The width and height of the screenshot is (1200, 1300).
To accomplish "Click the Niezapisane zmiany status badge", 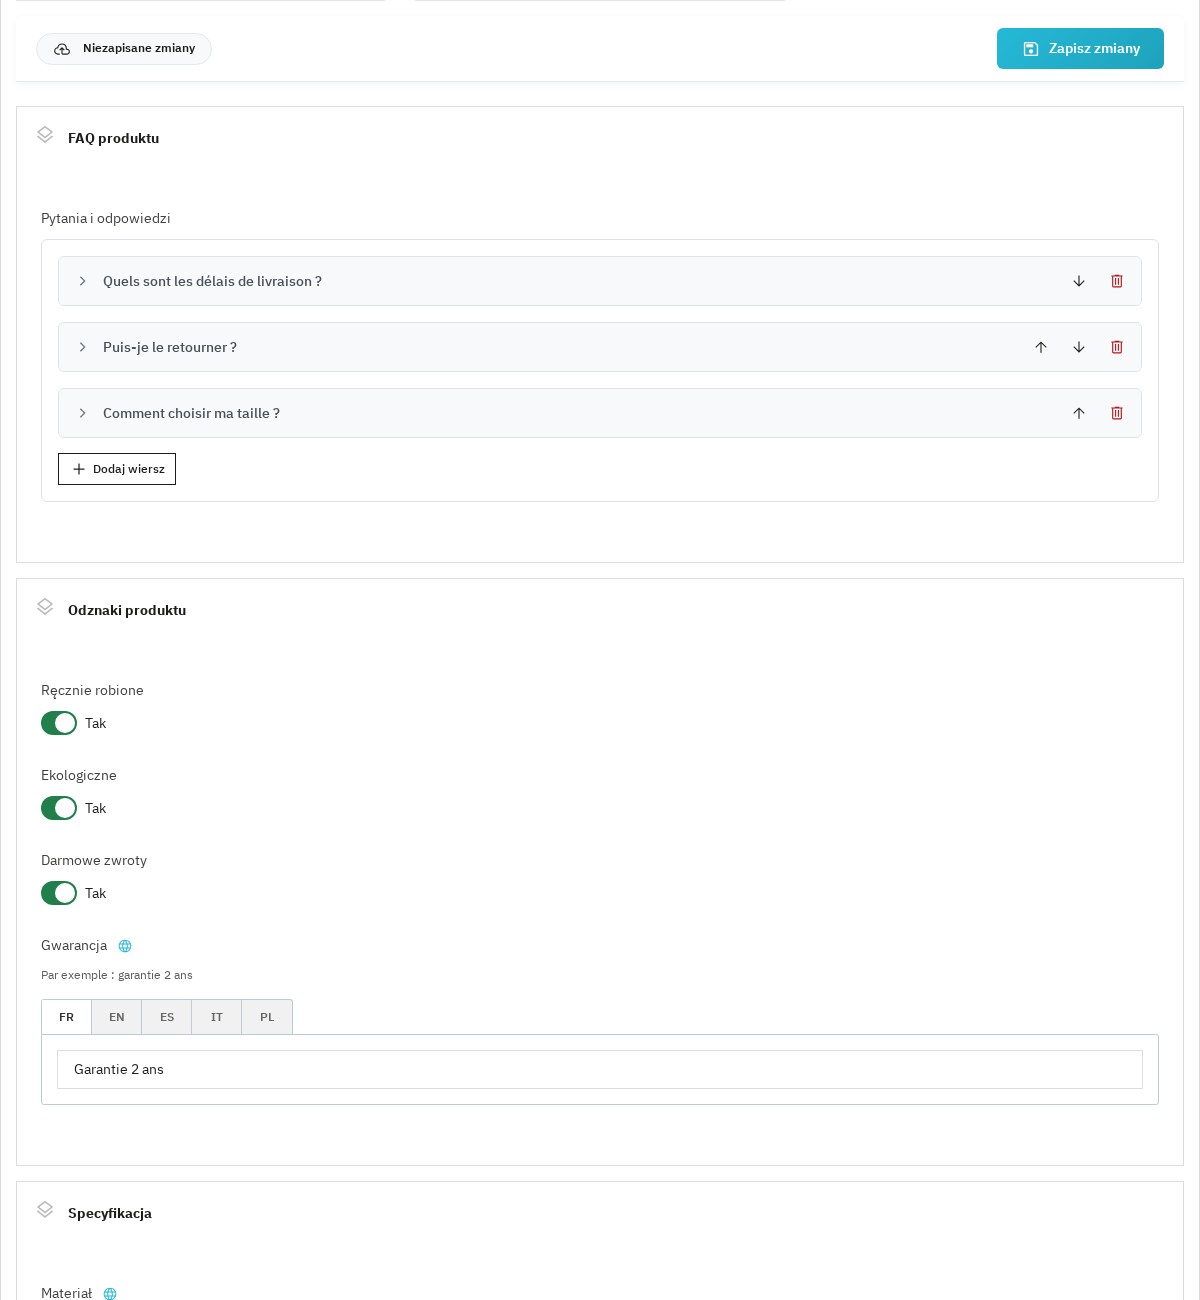I will (124, 49).
